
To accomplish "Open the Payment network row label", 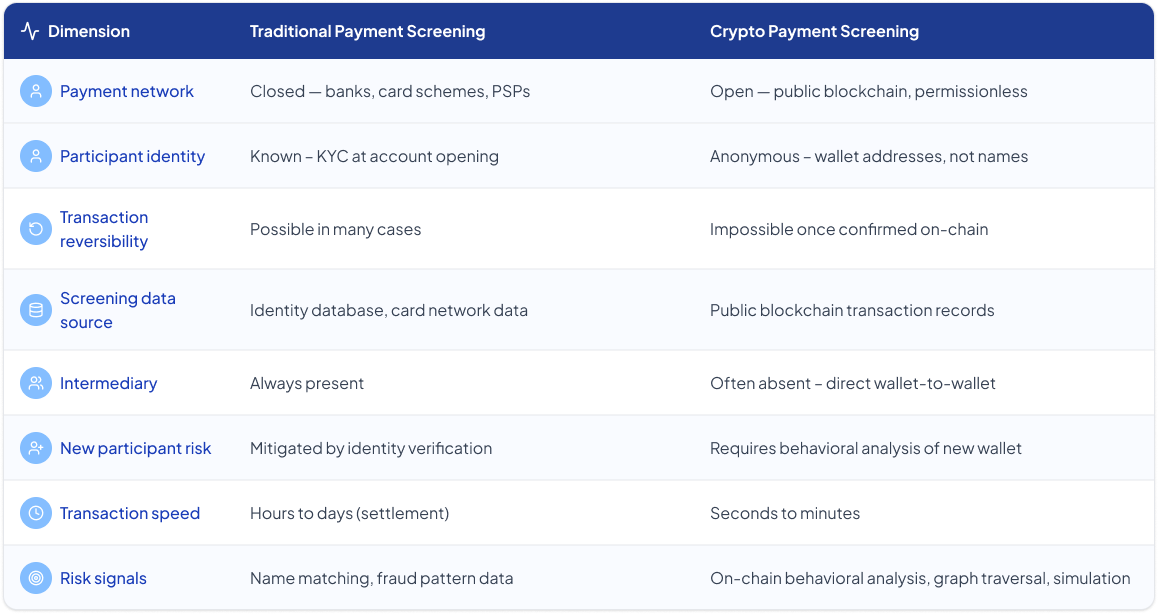I will (126, 91).
